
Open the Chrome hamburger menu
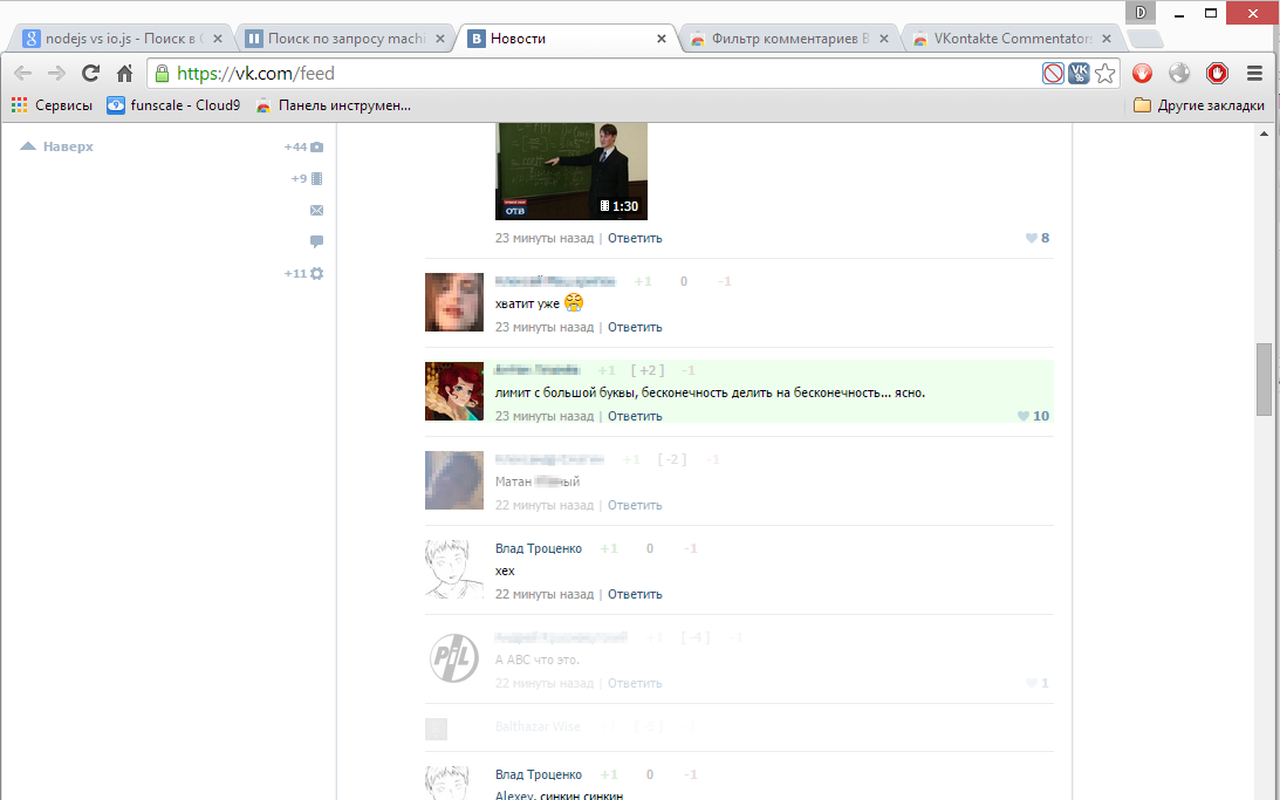point(1255,73)
